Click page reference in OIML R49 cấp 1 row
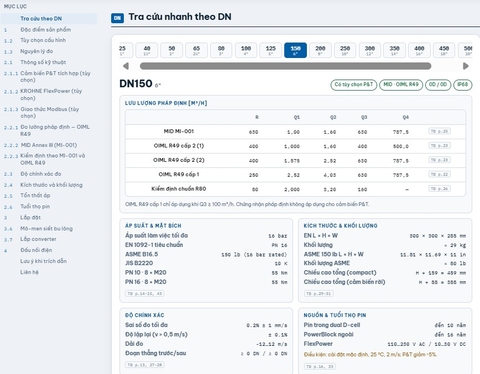Viewport: 480px width, 374px height. click(x=439, y=174)
